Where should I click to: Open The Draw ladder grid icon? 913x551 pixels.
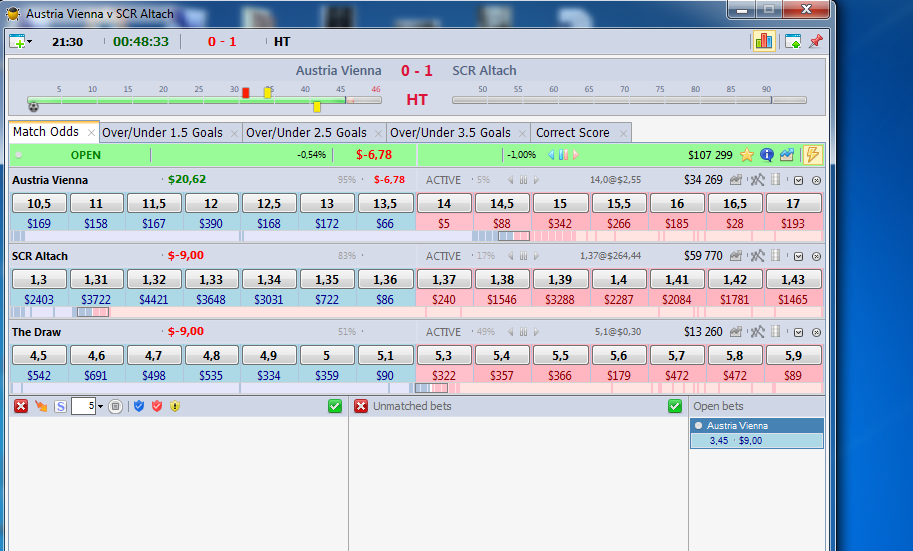775,331
